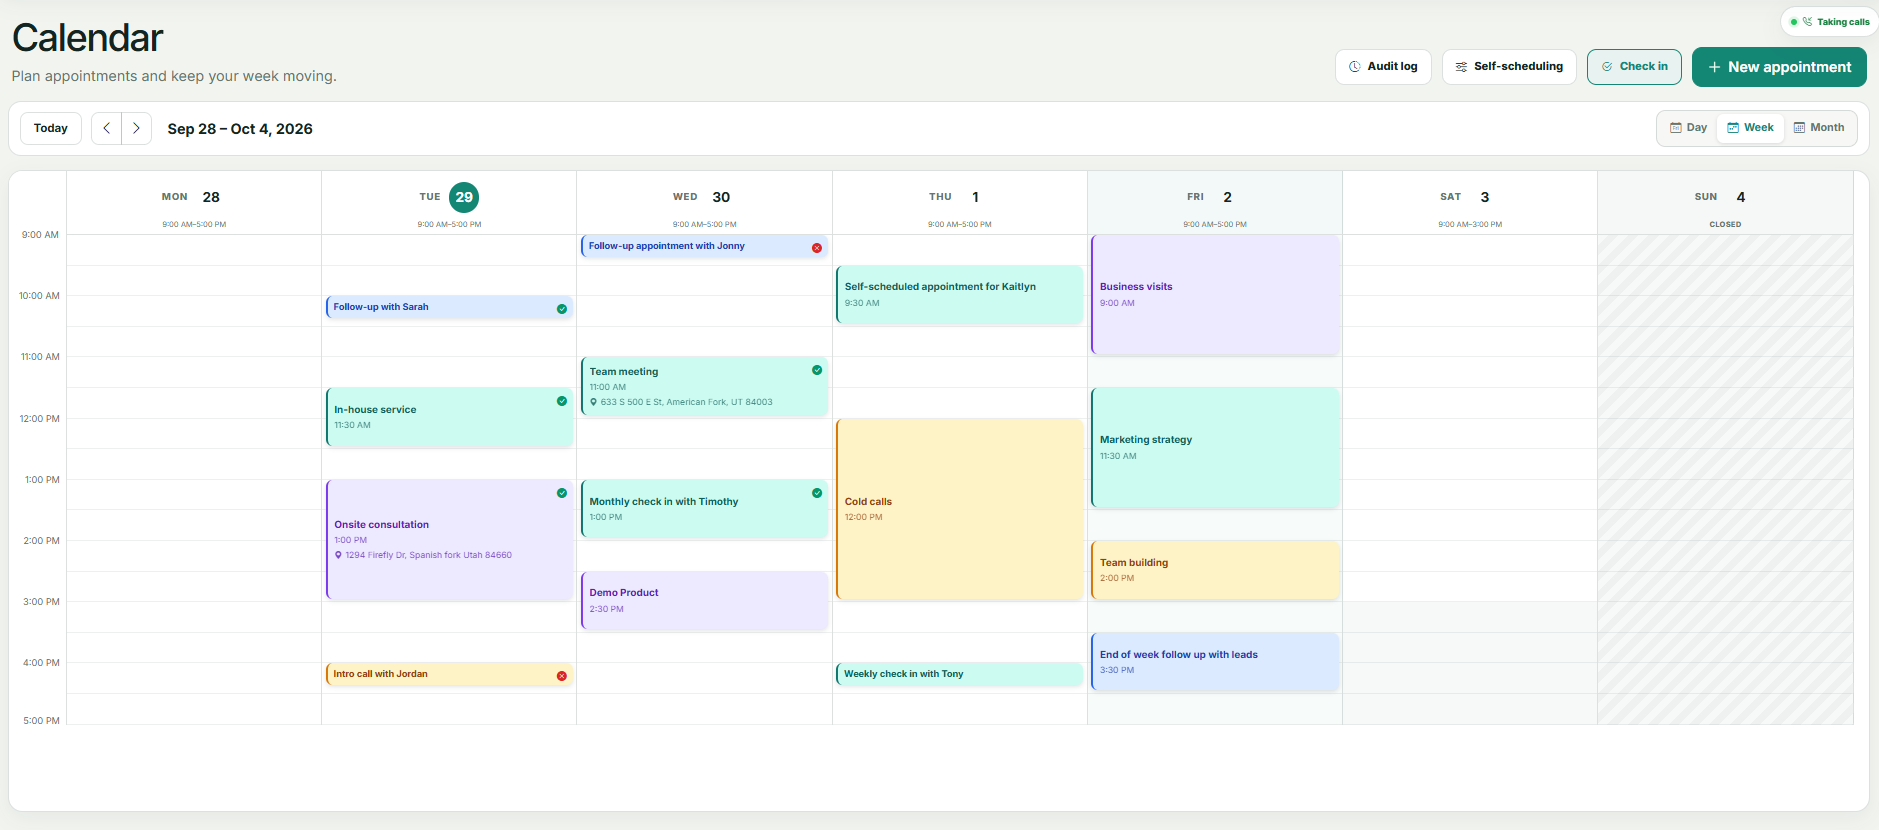Go to the previous week with the left chevron
Image resolution: width=1879 pixels, height=830 pixels.
click(x=107, y=128)
